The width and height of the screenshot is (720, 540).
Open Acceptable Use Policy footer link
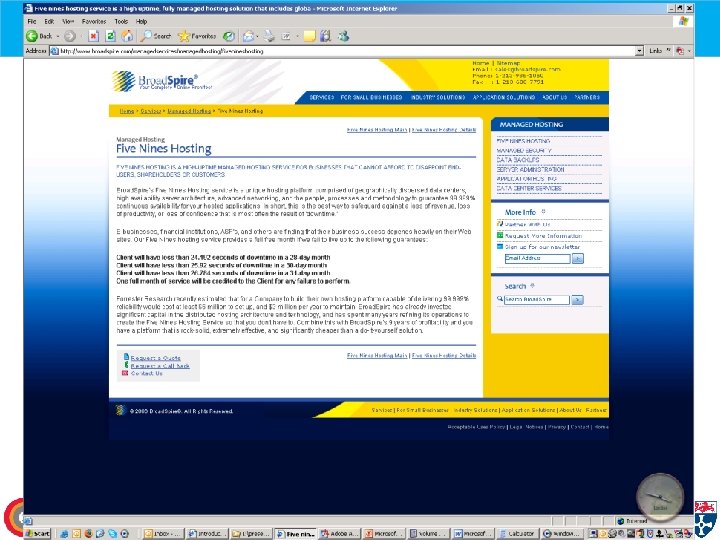[x=477, y=427]
